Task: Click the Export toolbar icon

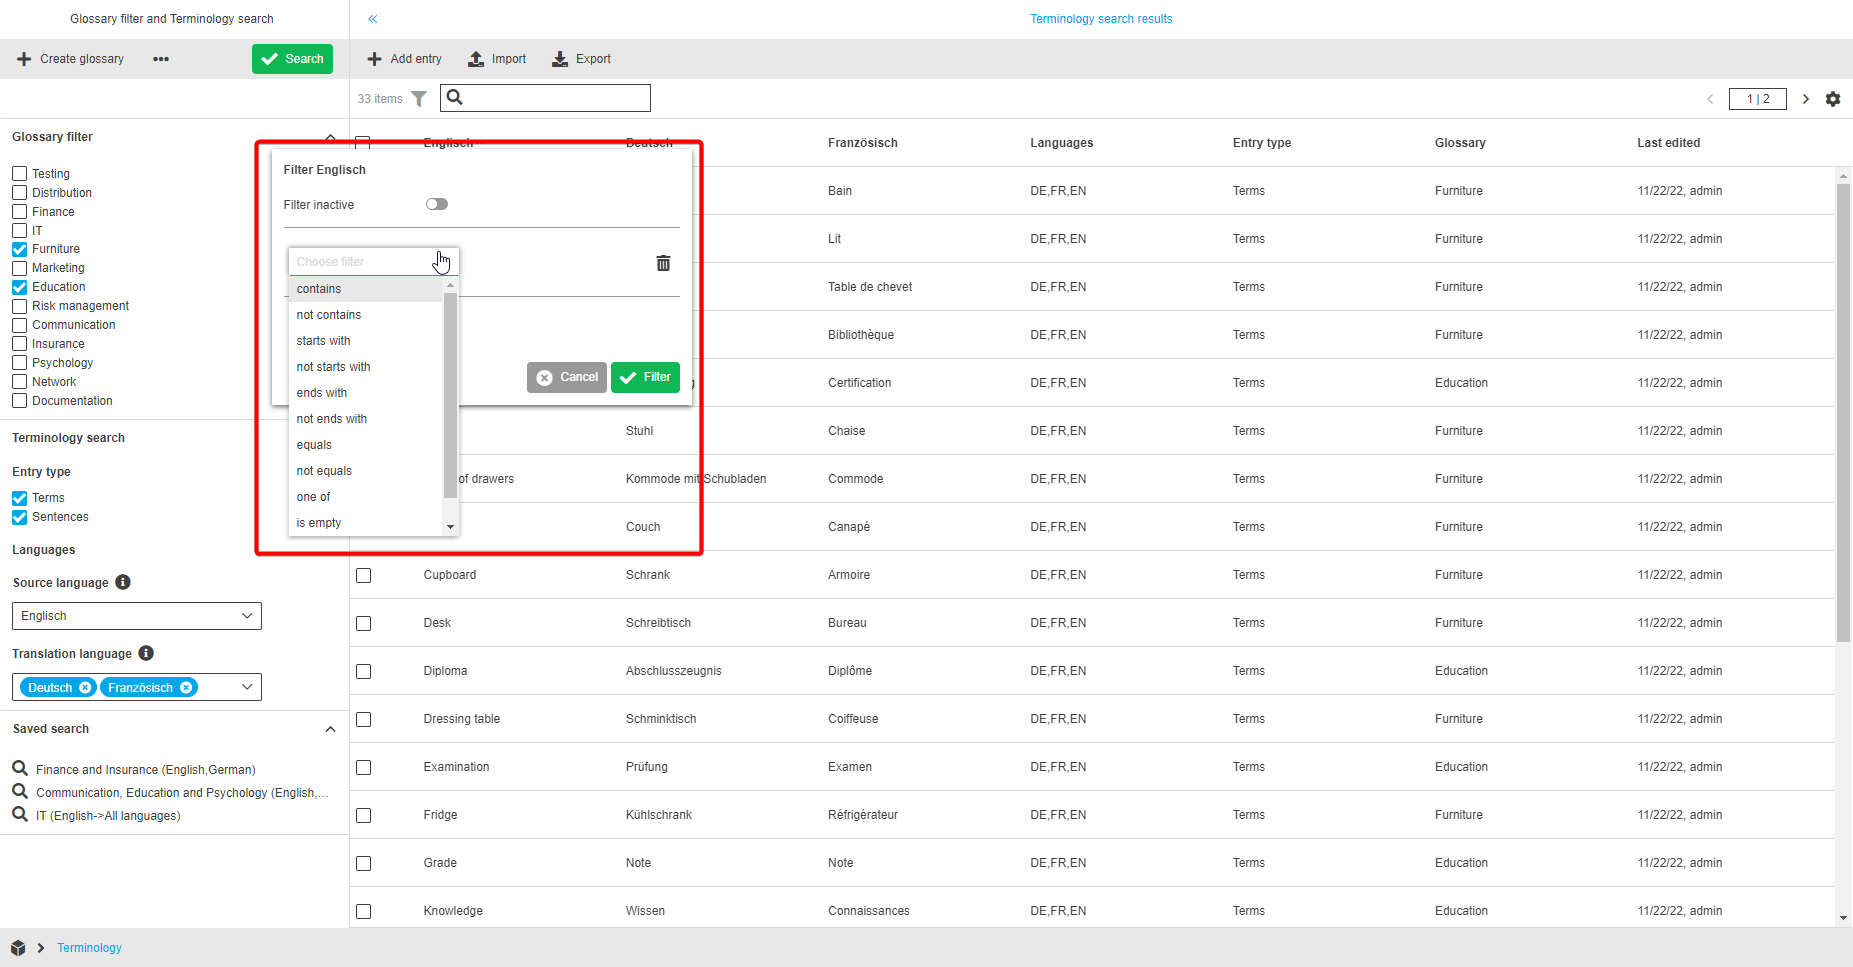Action: [x=560, y=59]
